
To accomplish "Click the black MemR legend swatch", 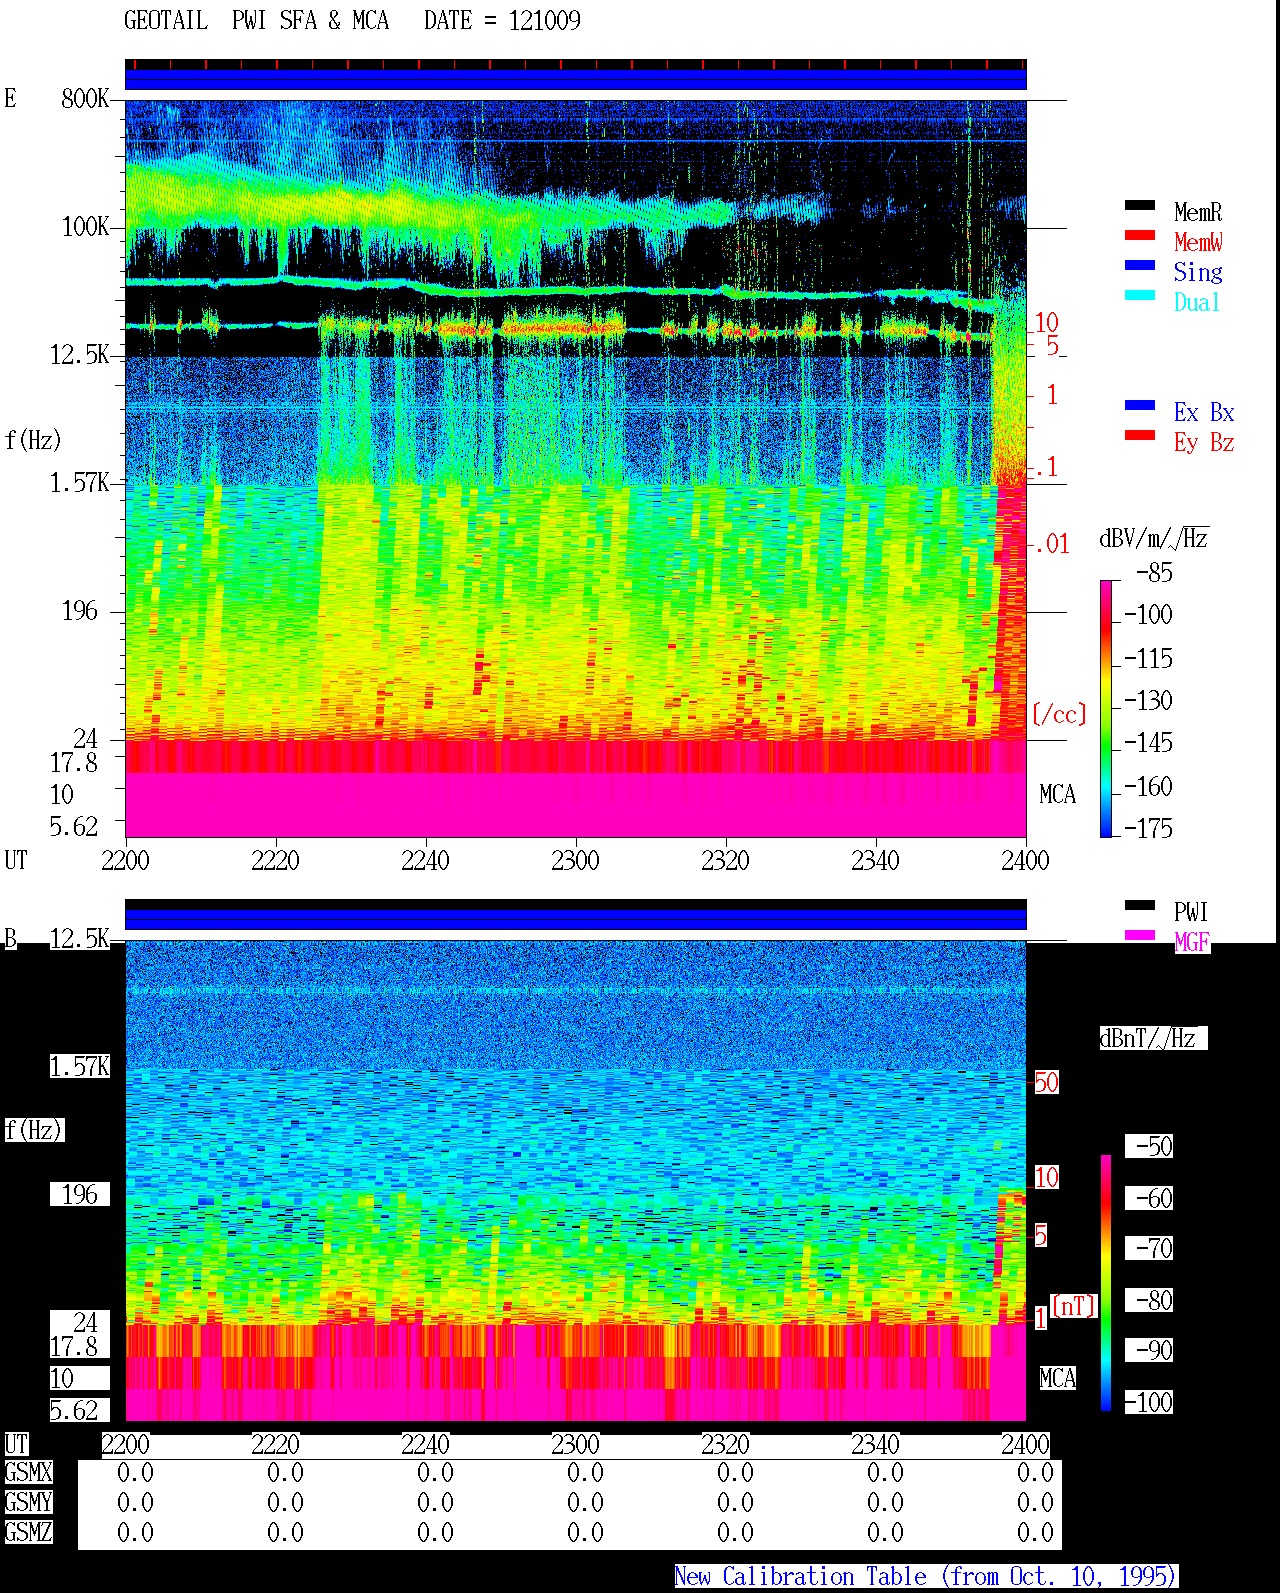I will click(1140, 206).
